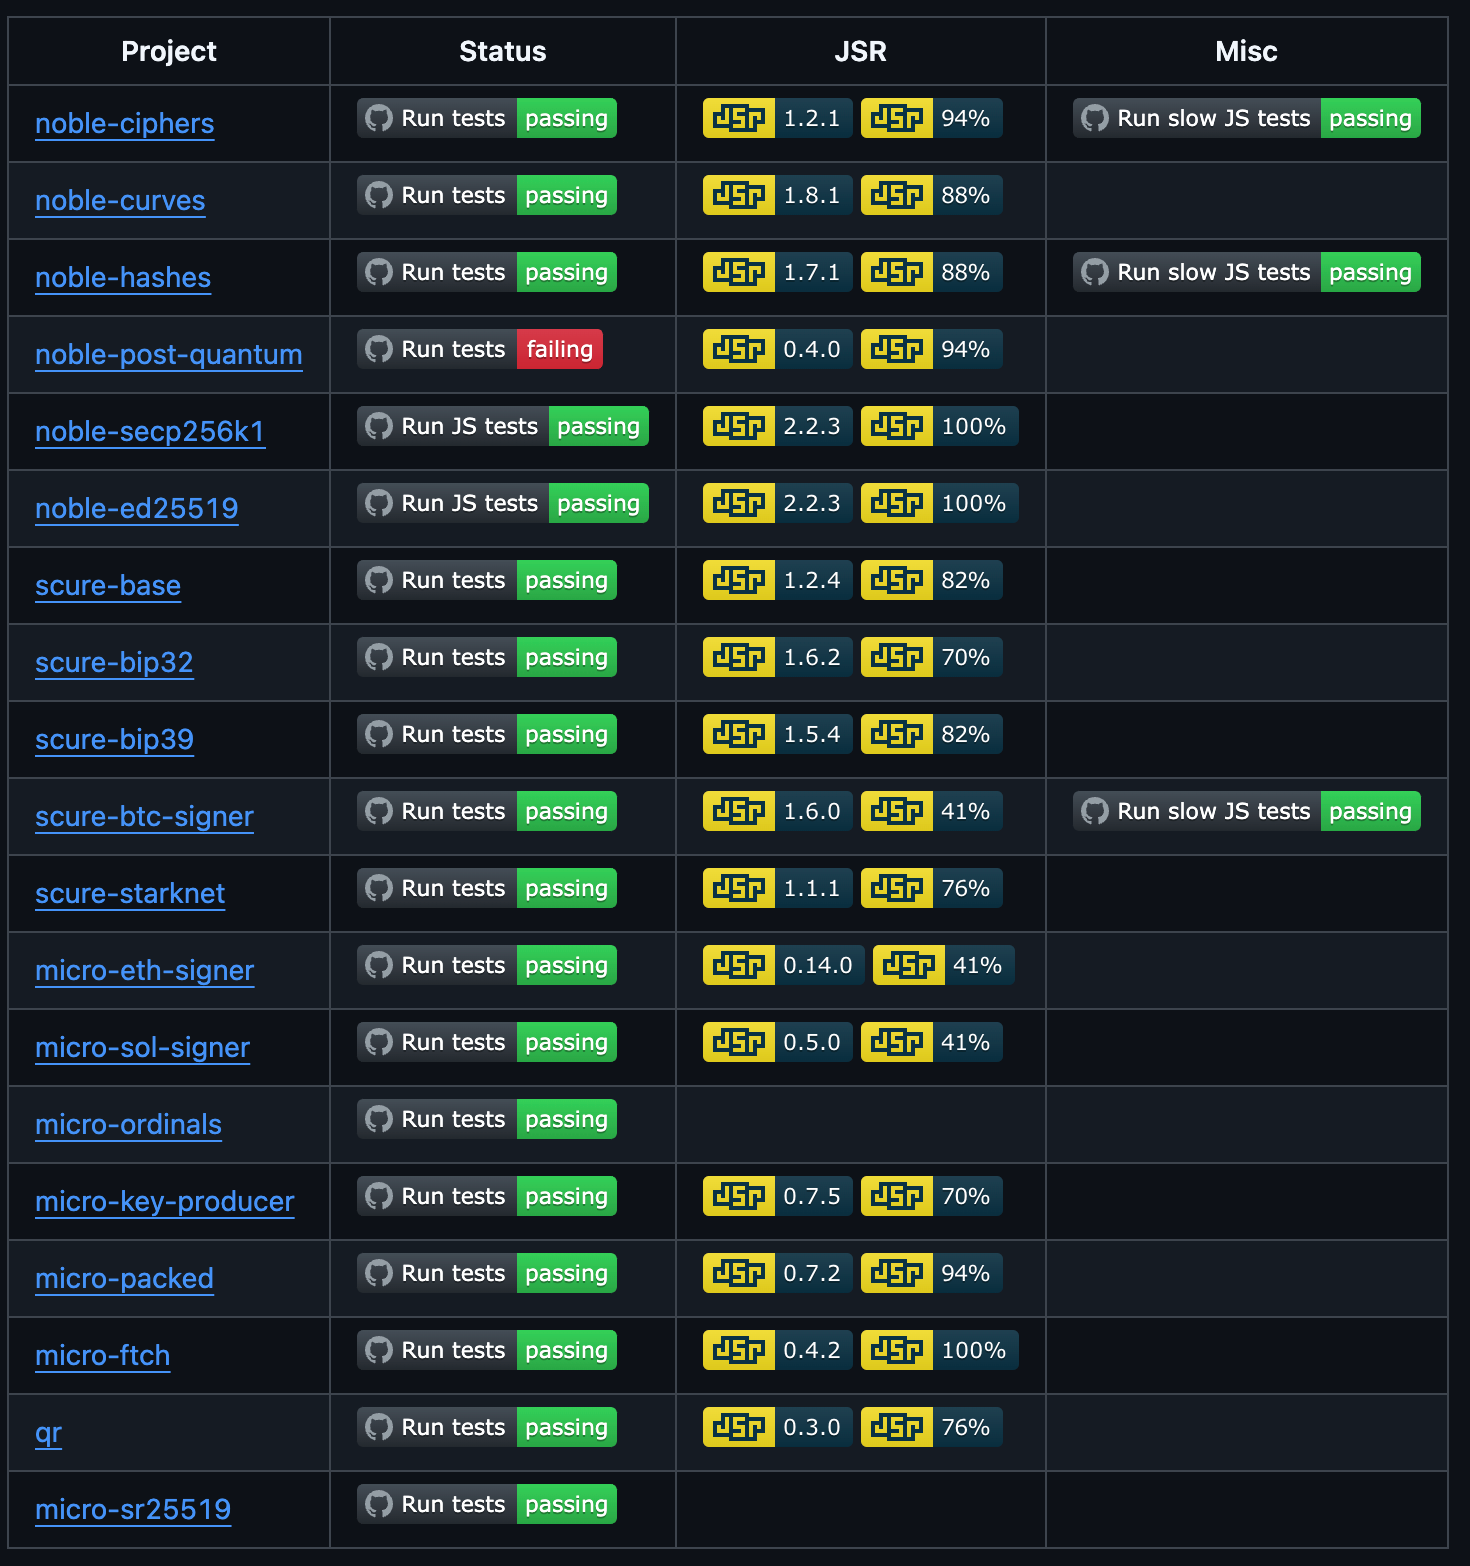The image size is (1470, 1566).
Task: Click noble-hashes Run slow JS tests badge
Action: click(1247, 272)
